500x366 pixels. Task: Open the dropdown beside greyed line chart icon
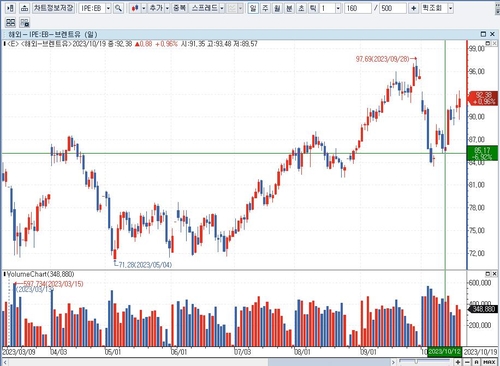(x=240, y=8)
